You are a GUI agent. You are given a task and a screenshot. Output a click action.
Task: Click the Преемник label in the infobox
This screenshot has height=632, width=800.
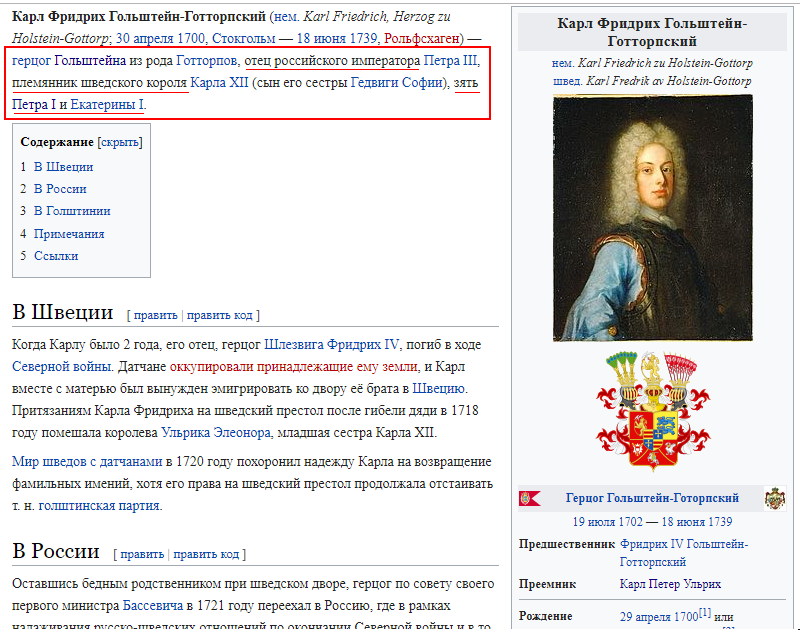click(547, 584)
